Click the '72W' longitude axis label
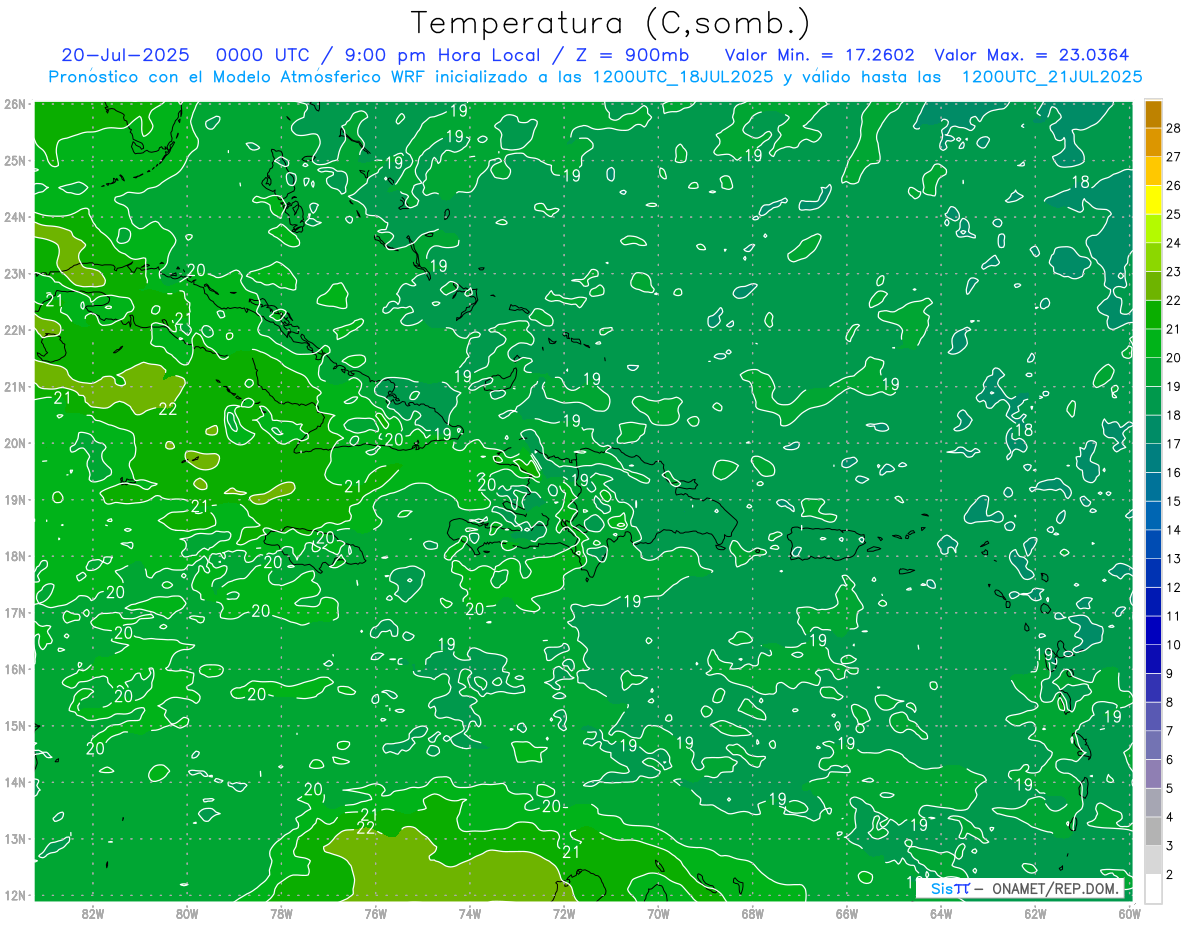This screenshot has height=927, width=1200. pos(564,913)
